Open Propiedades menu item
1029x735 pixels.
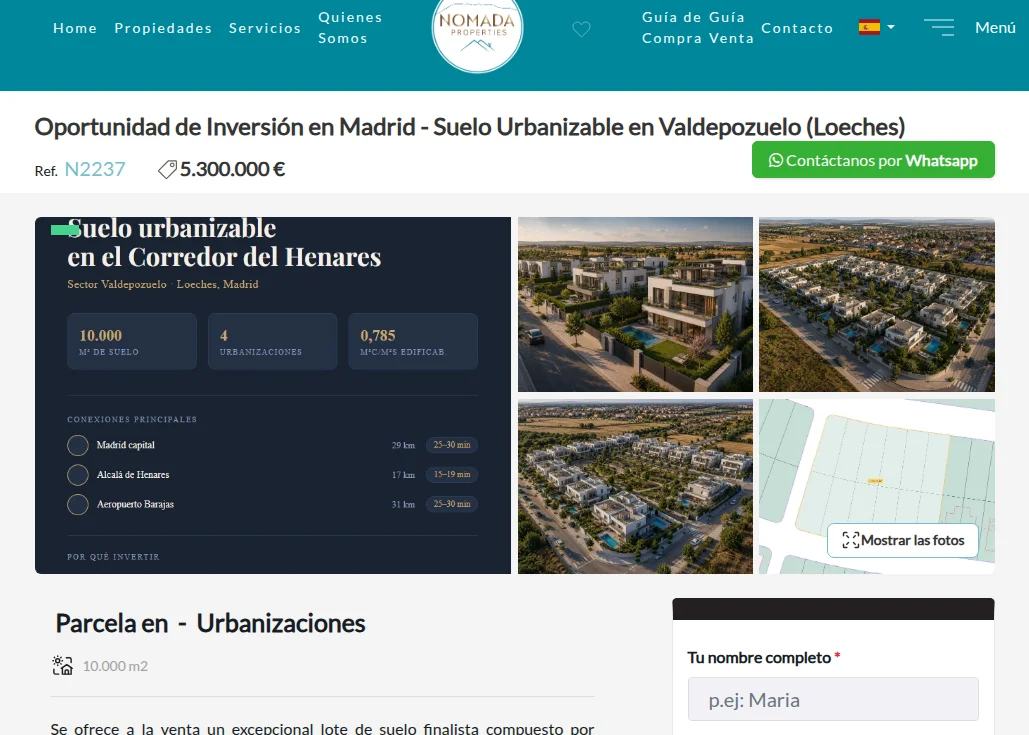tap(163, 28)
